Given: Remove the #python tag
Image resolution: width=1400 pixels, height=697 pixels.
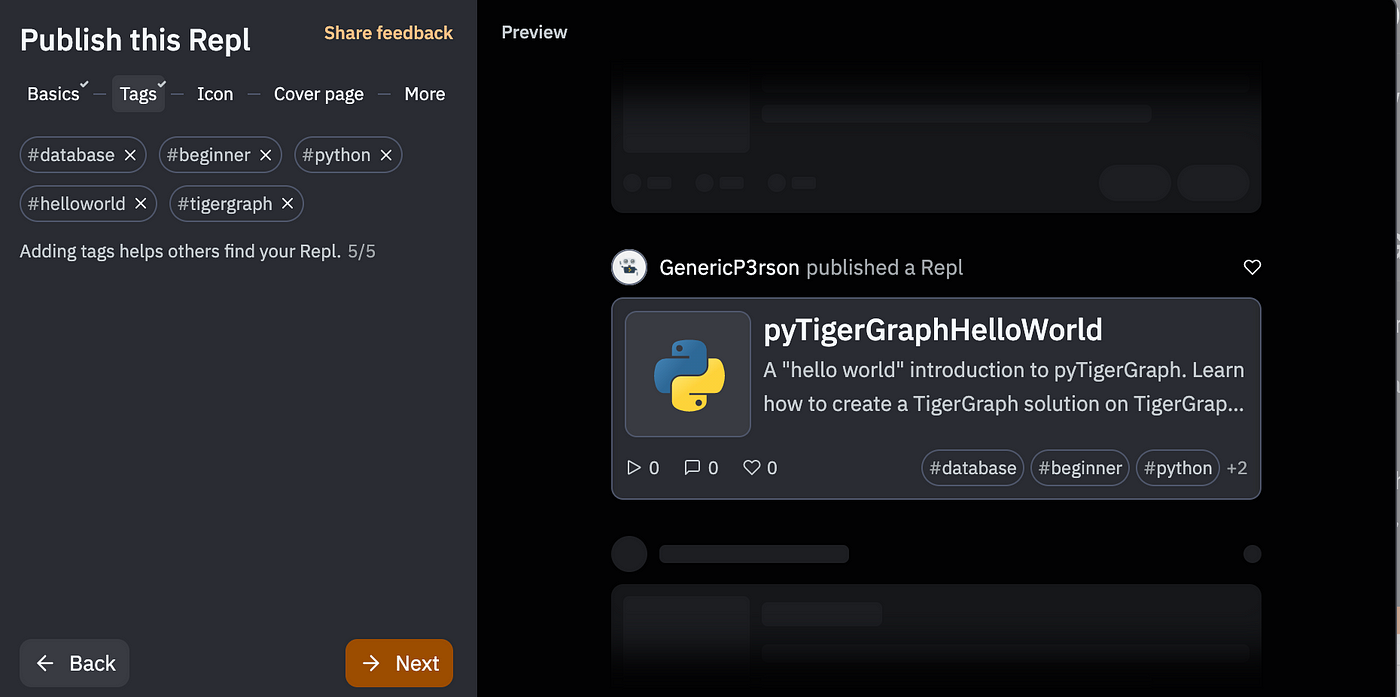Looking at the screenshot, I should [385, 155].
